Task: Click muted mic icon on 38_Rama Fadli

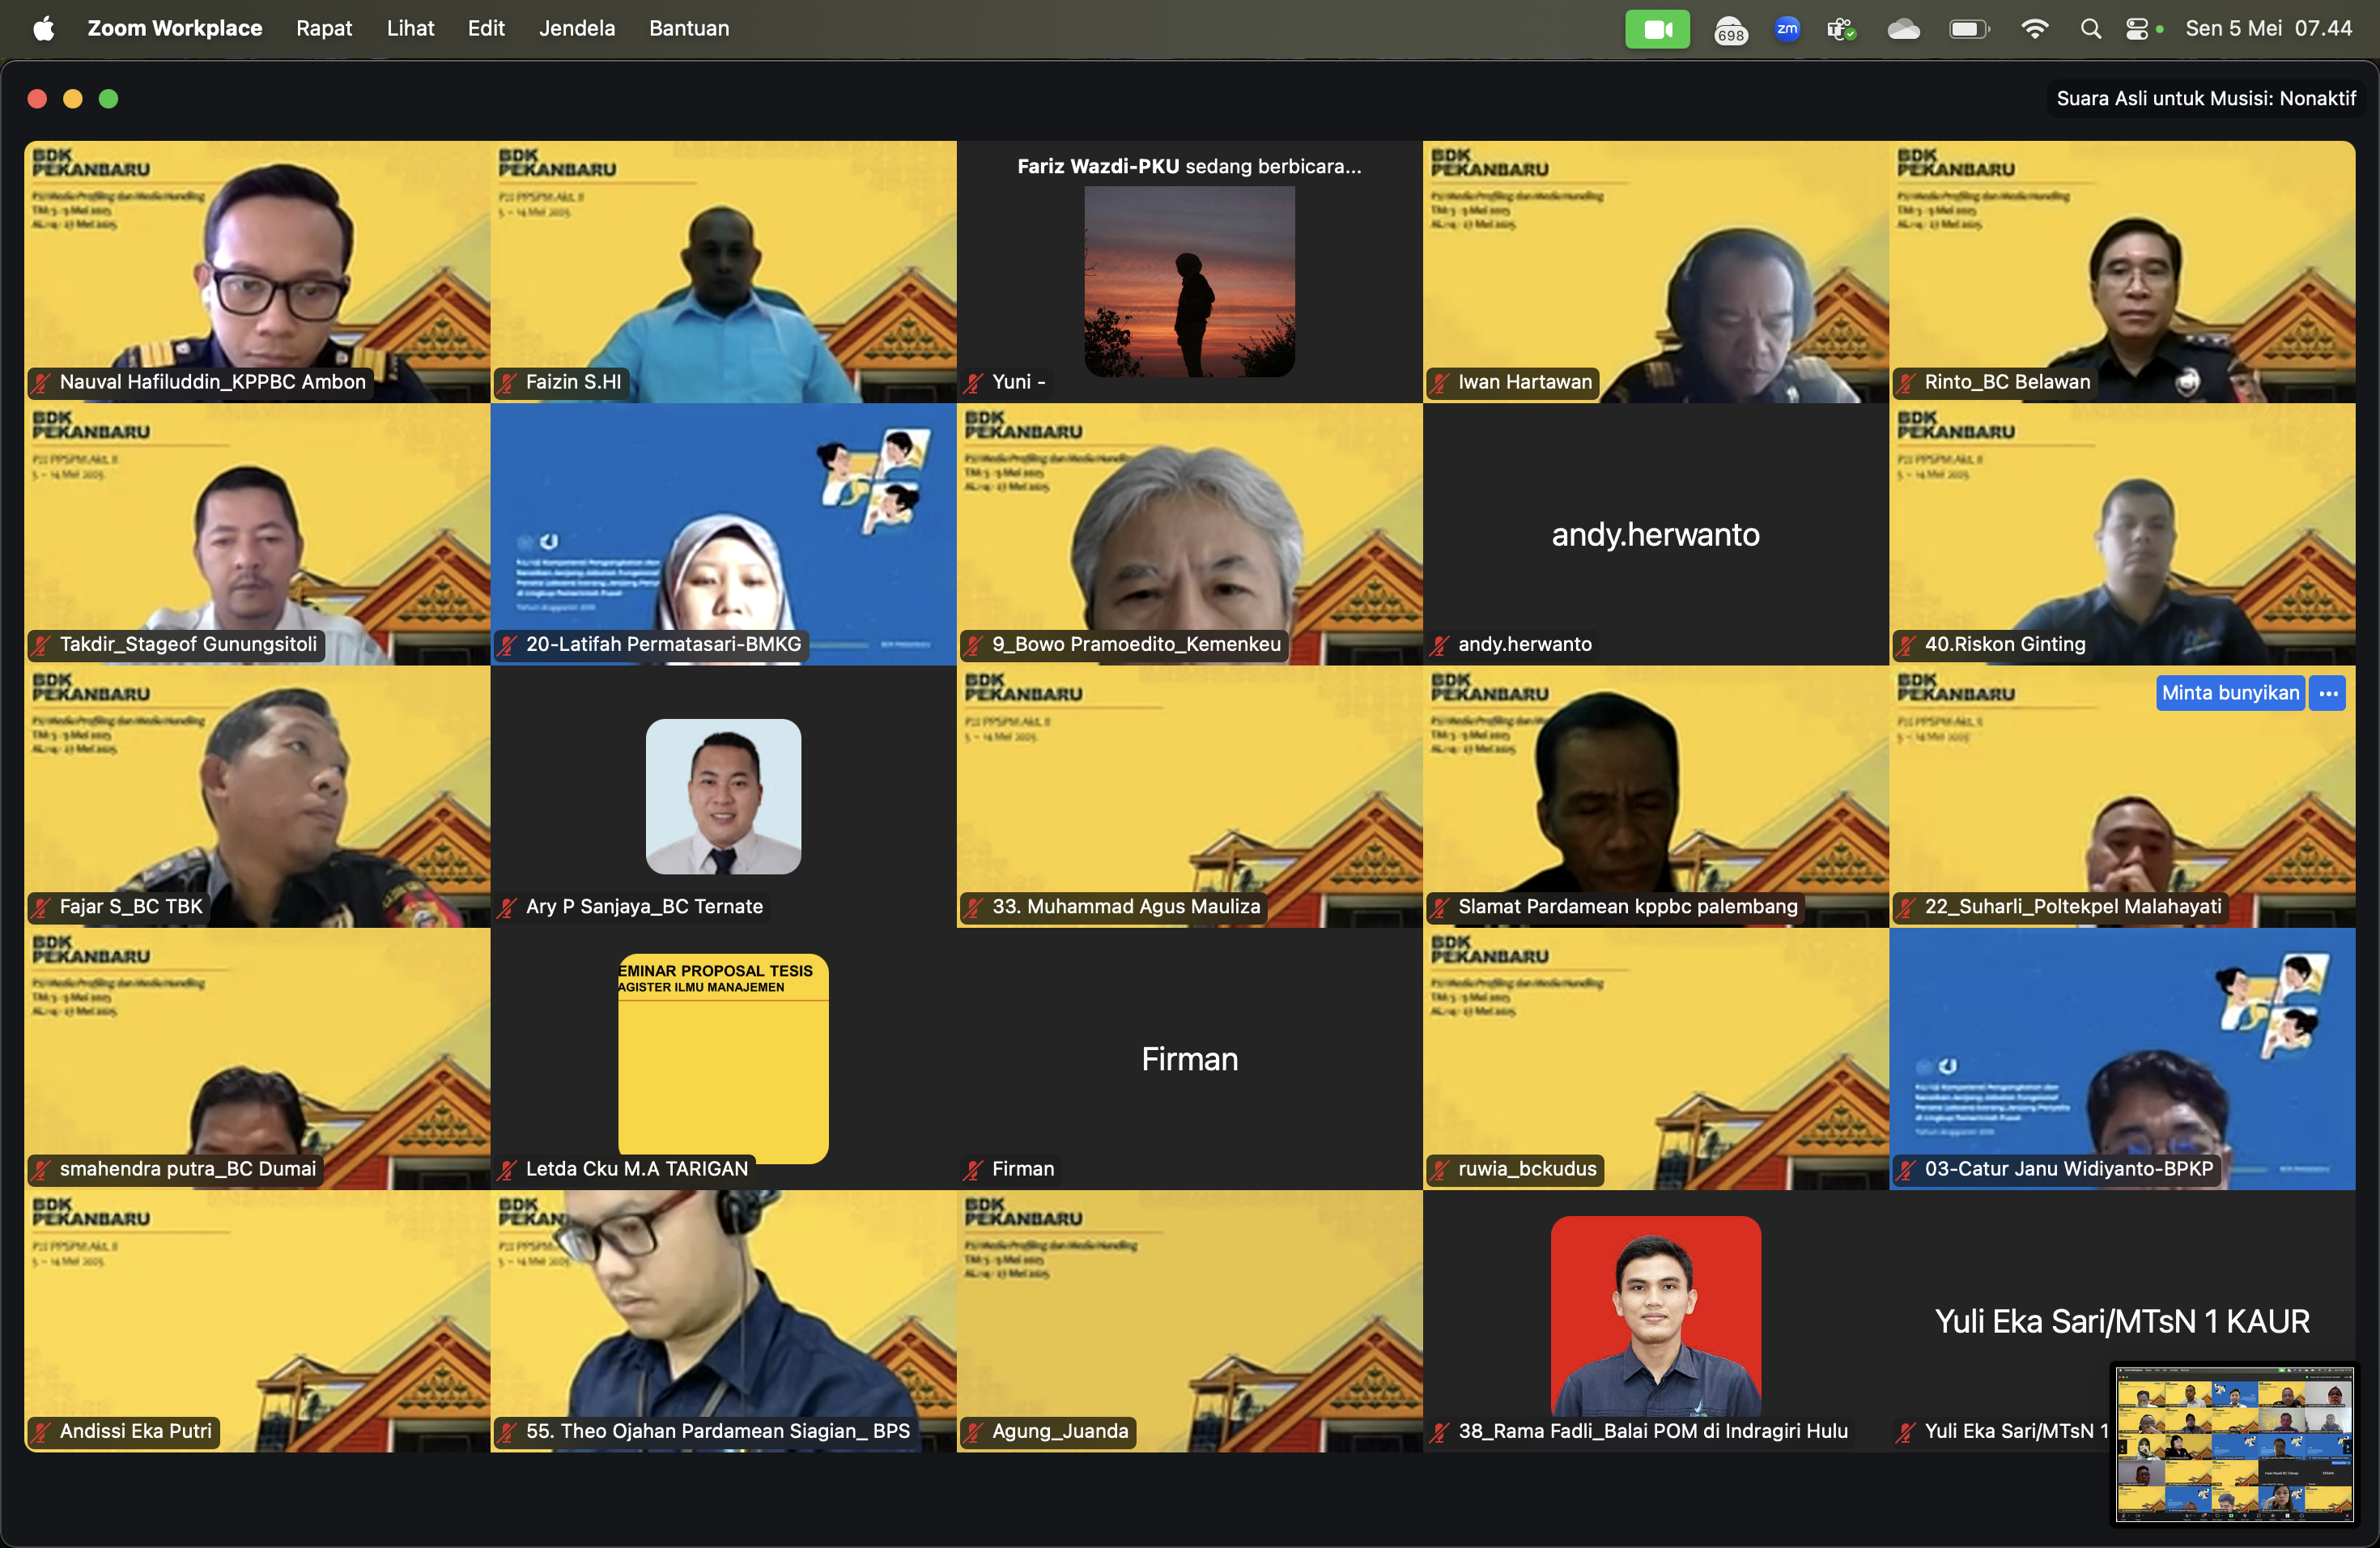Action: (x=1440, y=1432)
